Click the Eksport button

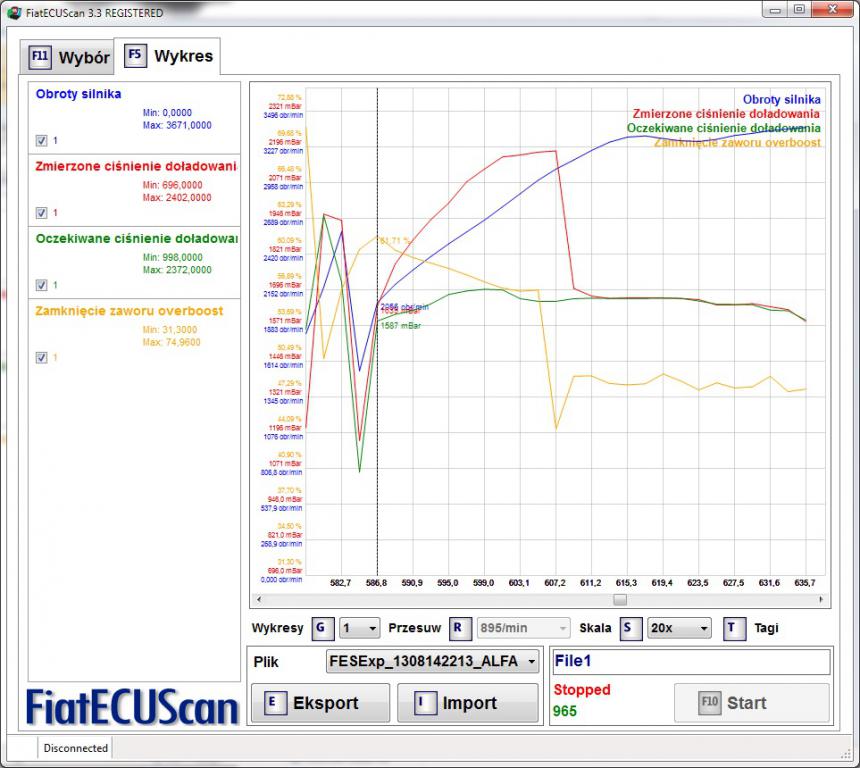coord(320,703)
